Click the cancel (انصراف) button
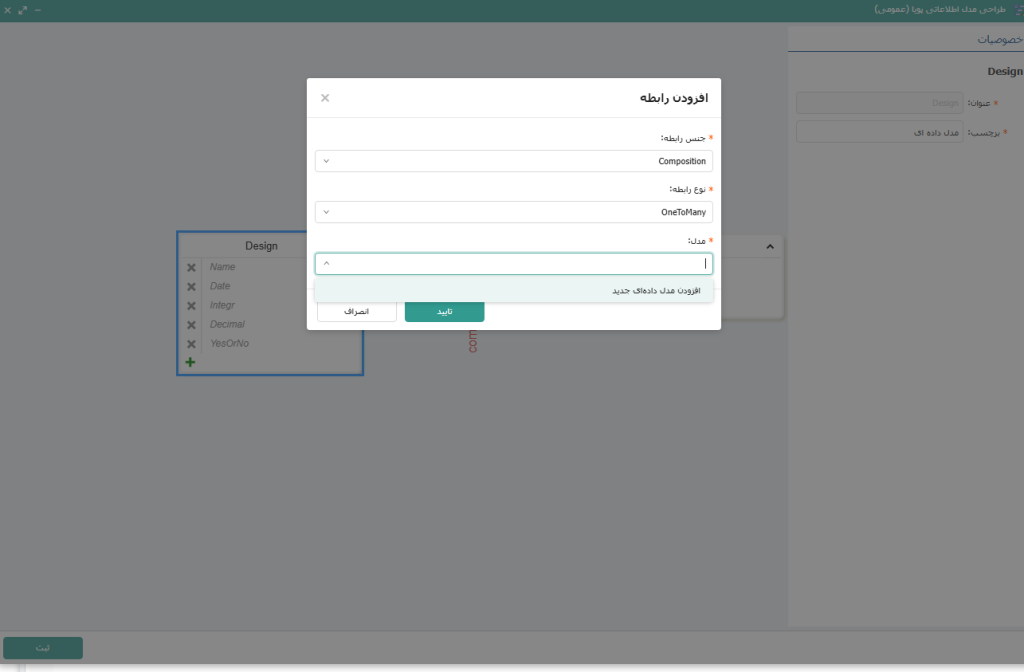Screen dimensions: 1024x672 (x=357, y=312)
